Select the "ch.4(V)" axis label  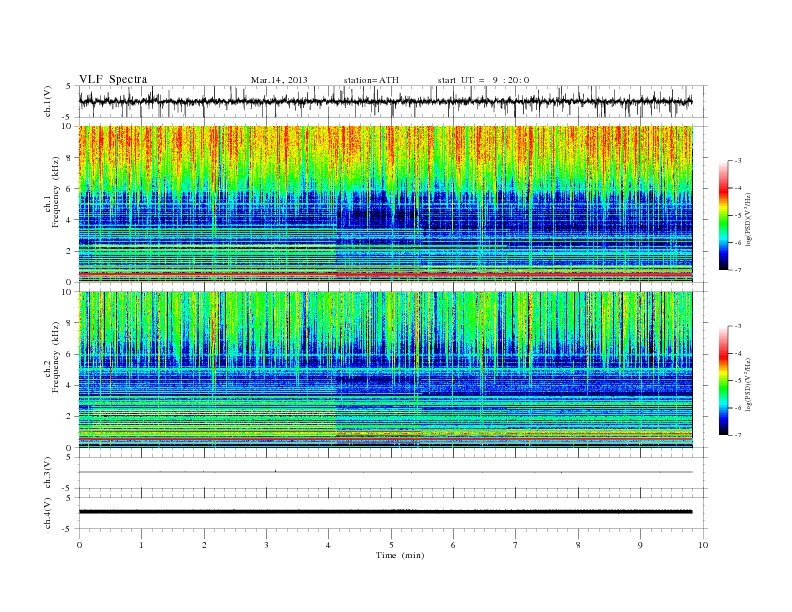pos(48,513)
